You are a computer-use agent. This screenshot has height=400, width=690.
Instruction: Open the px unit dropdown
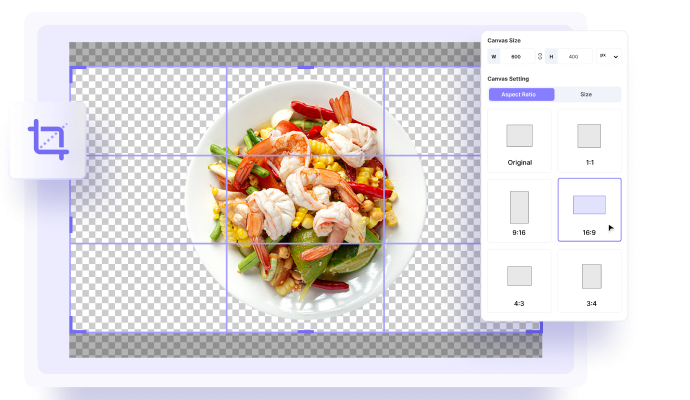tap(607, 57)
